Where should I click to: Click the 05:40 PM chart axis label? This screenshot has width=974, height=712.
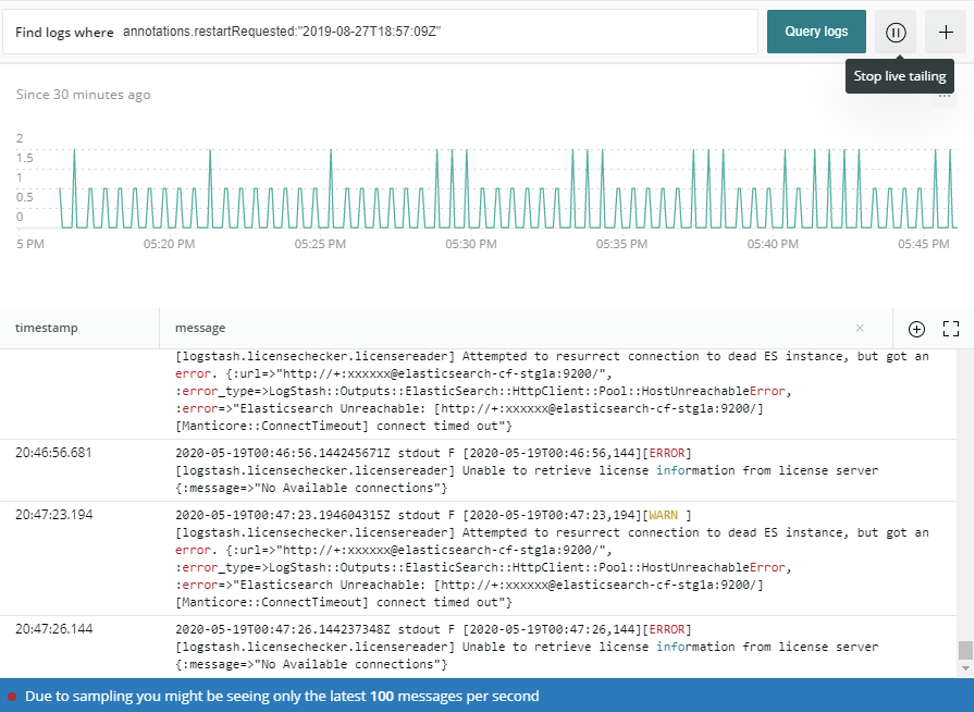point(773,244)
